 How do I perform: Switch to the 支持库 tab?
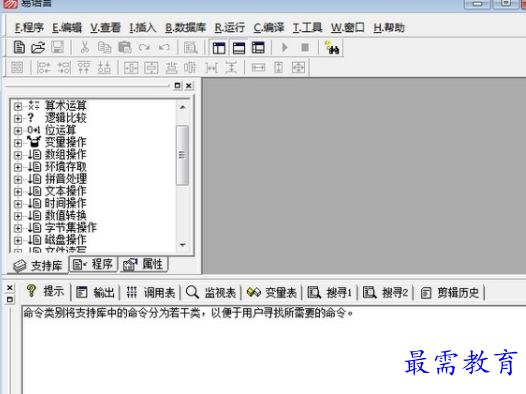[38, 266]
